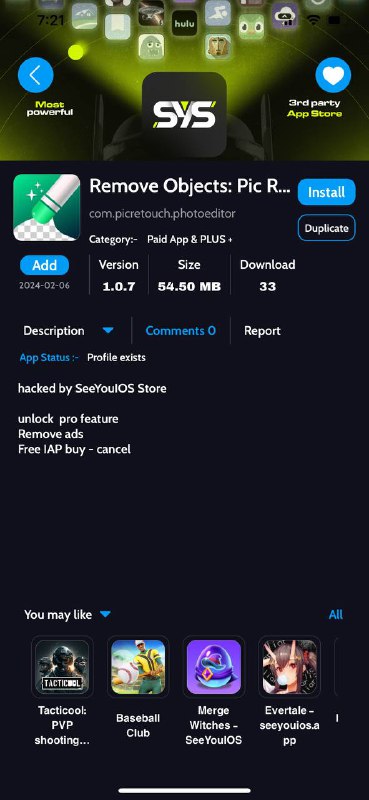Open the Tacticool app icon

pyautogui.click(x=62, y=666)
